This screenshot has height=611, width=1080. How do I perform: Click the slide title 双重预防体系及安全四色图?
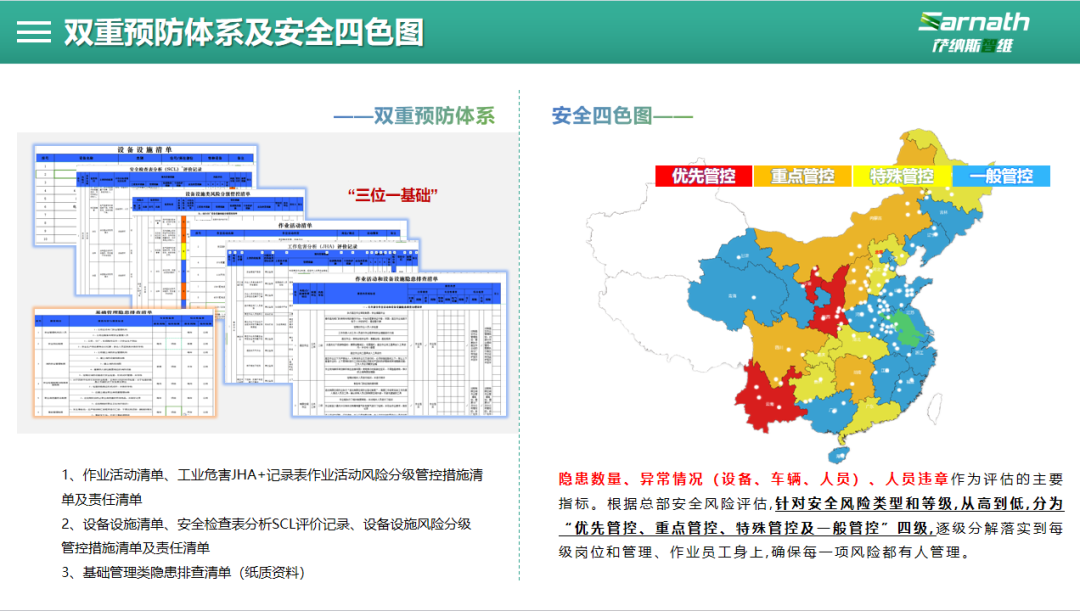243,32
